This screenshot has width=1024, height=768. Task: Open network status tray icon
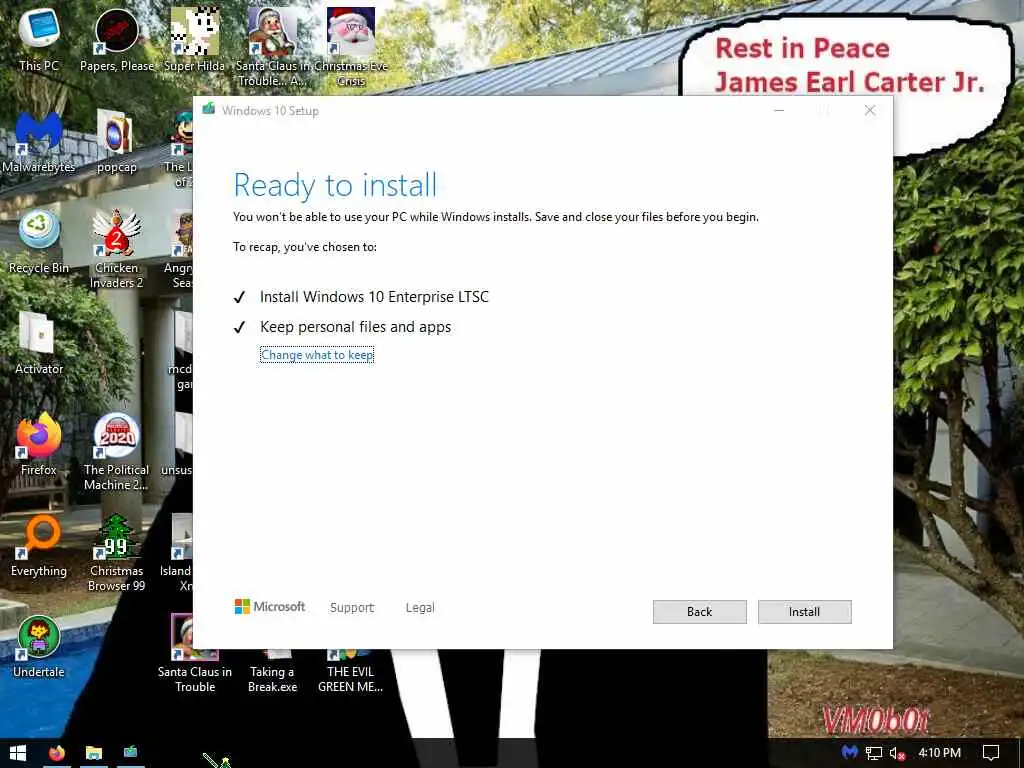[x=873, y=753]
